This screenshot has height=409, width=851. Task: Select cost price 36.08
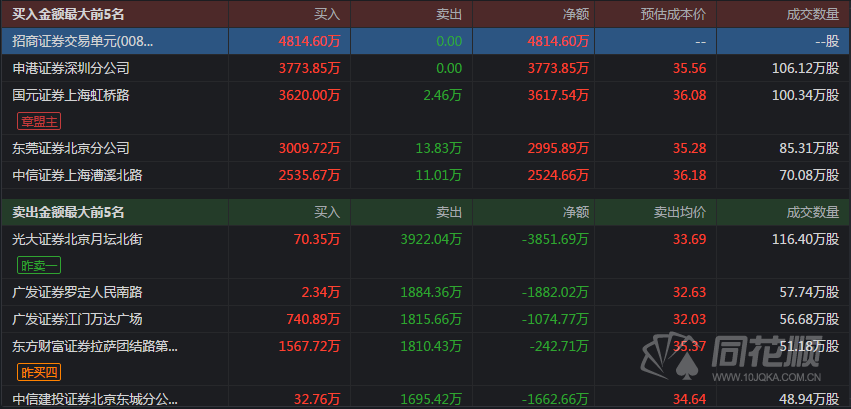[690, 95]
